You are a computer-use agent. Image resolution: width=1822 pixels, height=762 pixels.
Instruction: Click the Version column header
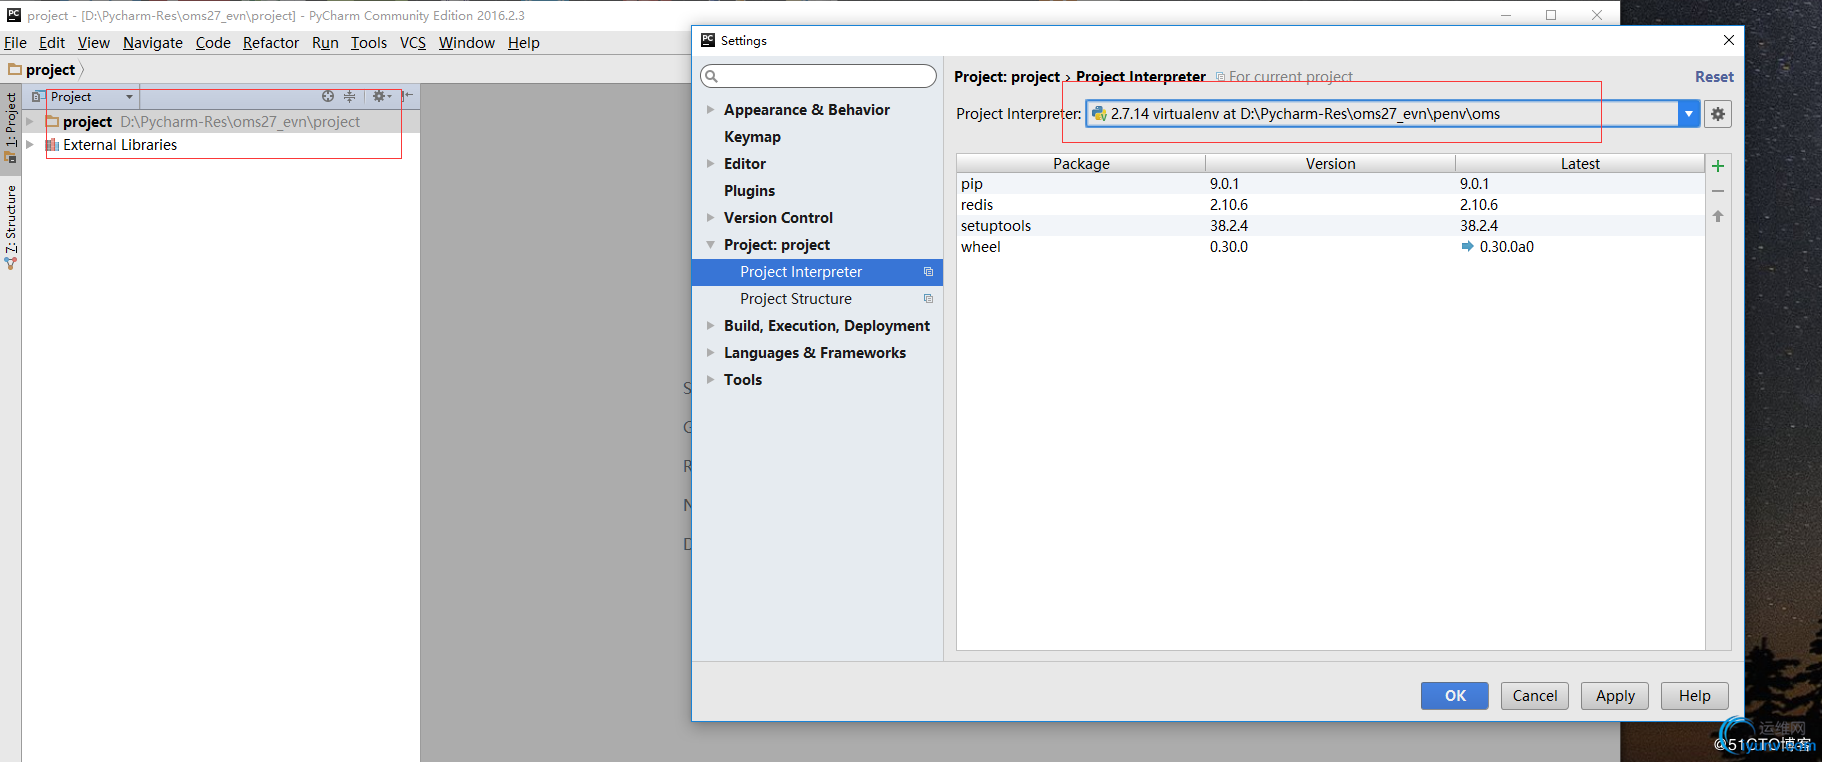pos(1331,164)
